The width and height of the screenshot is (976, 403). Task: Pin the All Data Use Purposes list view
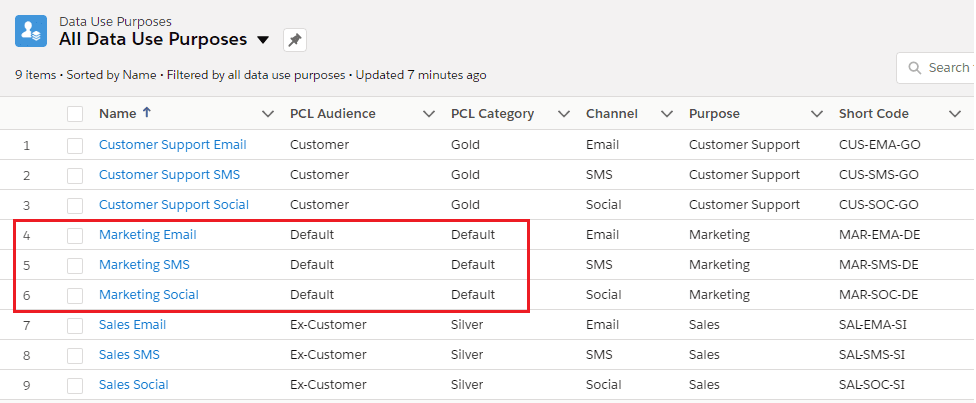pyautogui.click(x=294, y=40)
